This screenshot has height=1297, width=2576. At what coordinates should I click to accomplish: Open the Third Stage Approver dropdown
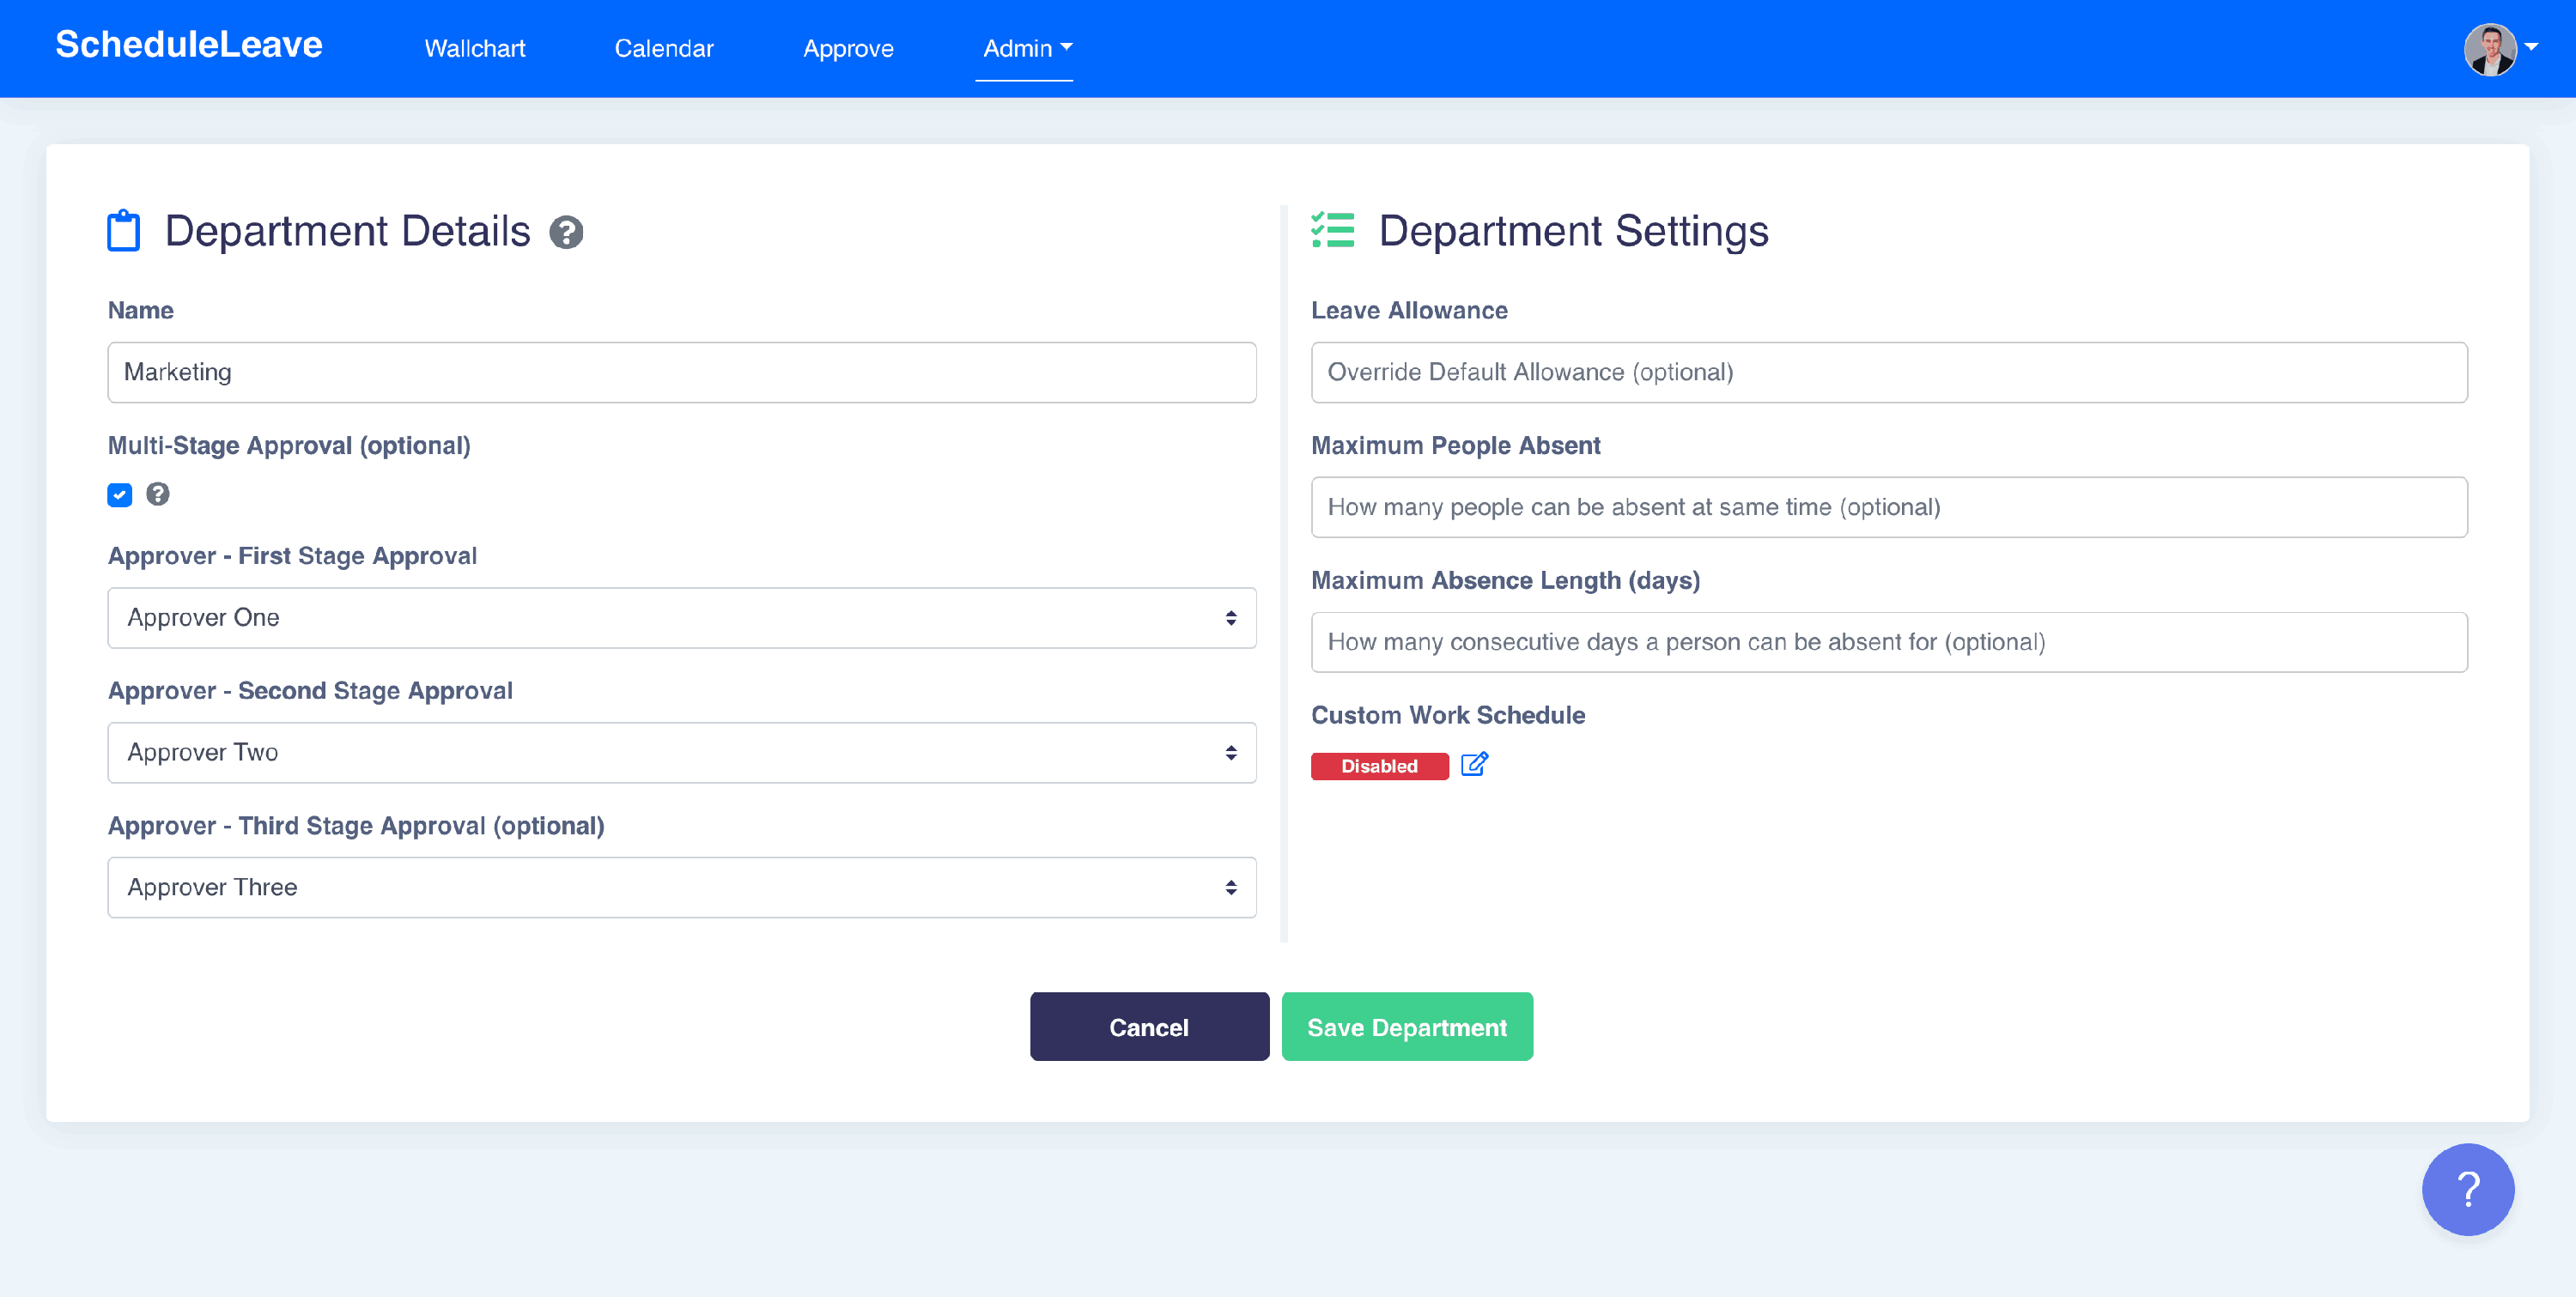click(x=681, y=887)
